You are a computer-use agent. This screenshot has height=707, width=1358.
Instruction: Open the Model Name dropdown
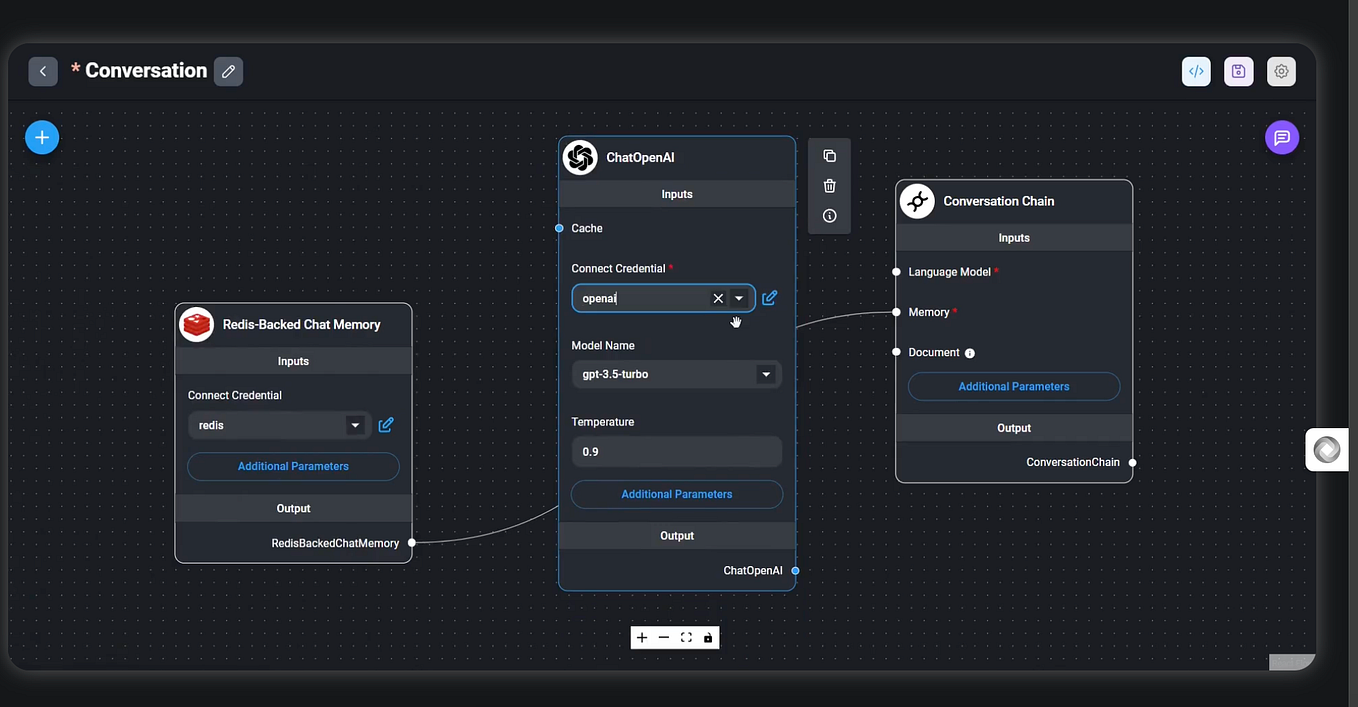[x=766, y=374]
